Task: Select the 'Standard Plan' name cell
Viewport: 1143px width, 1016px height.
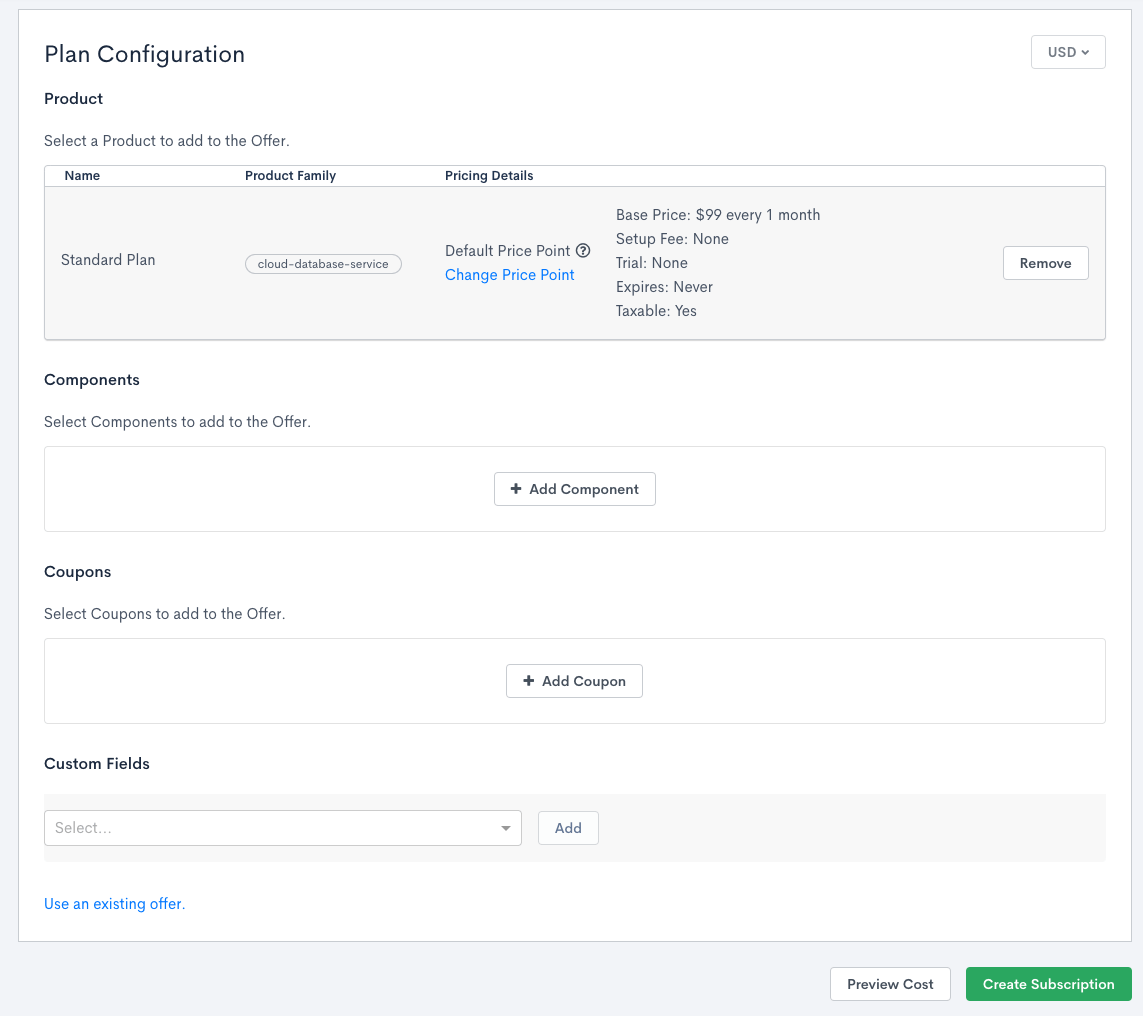Action: [x=108, y=260]
